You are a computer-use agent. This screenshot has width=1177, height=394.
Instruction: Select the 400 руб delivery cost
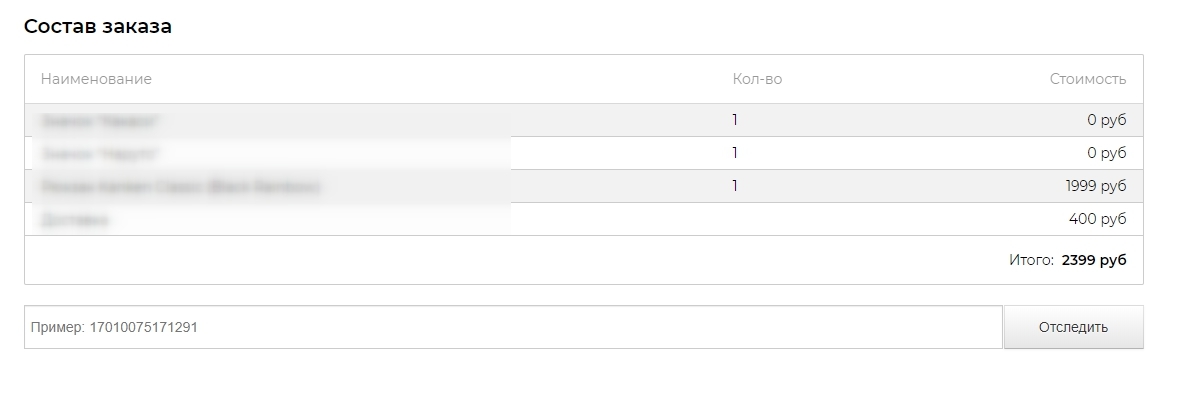coord(1097,219)
